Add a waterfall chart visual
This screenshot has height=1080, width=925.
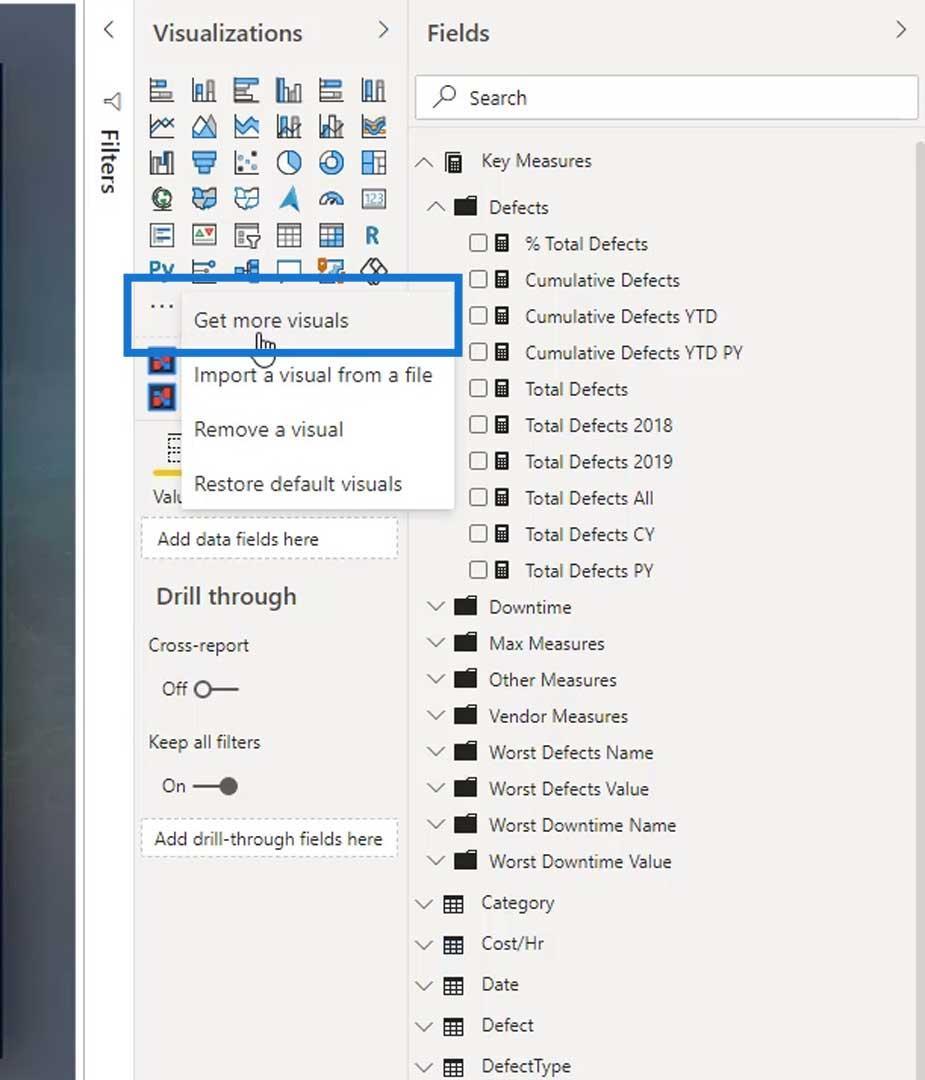(x=161, y=163)
